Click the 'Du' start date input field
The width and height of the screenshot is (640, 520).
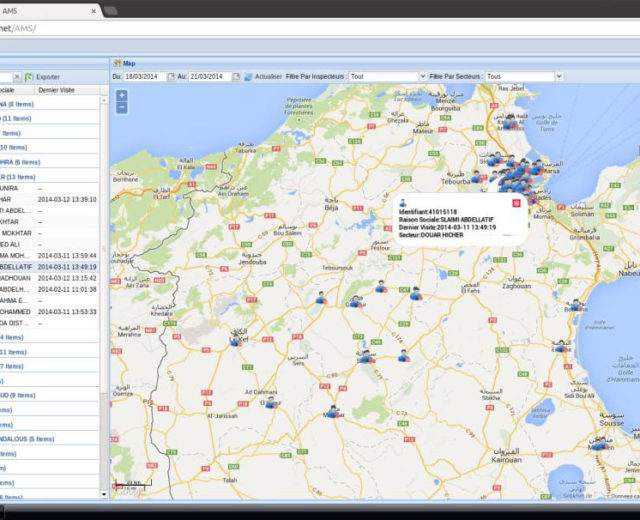click(143, 76)
